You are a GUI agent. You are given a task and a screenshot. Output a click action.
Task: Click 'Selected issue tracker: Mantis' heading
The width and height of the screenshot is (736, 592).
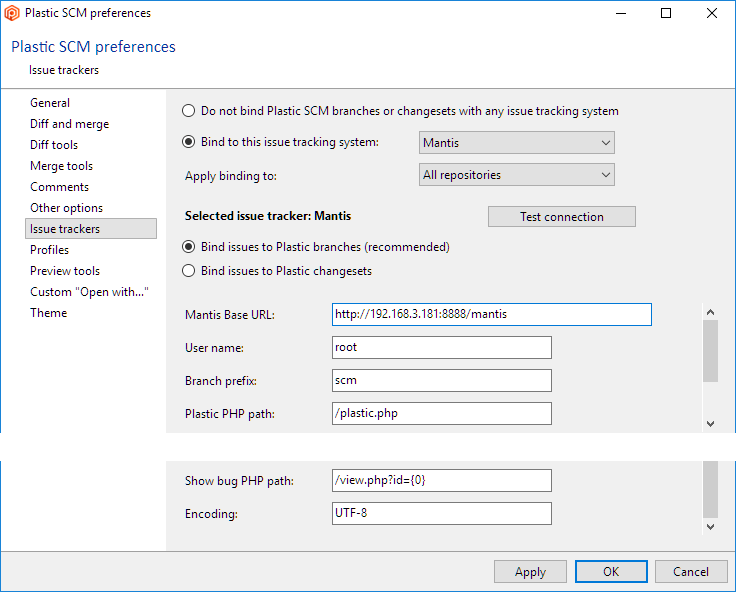pyautogui.click(x=268, y=216)
